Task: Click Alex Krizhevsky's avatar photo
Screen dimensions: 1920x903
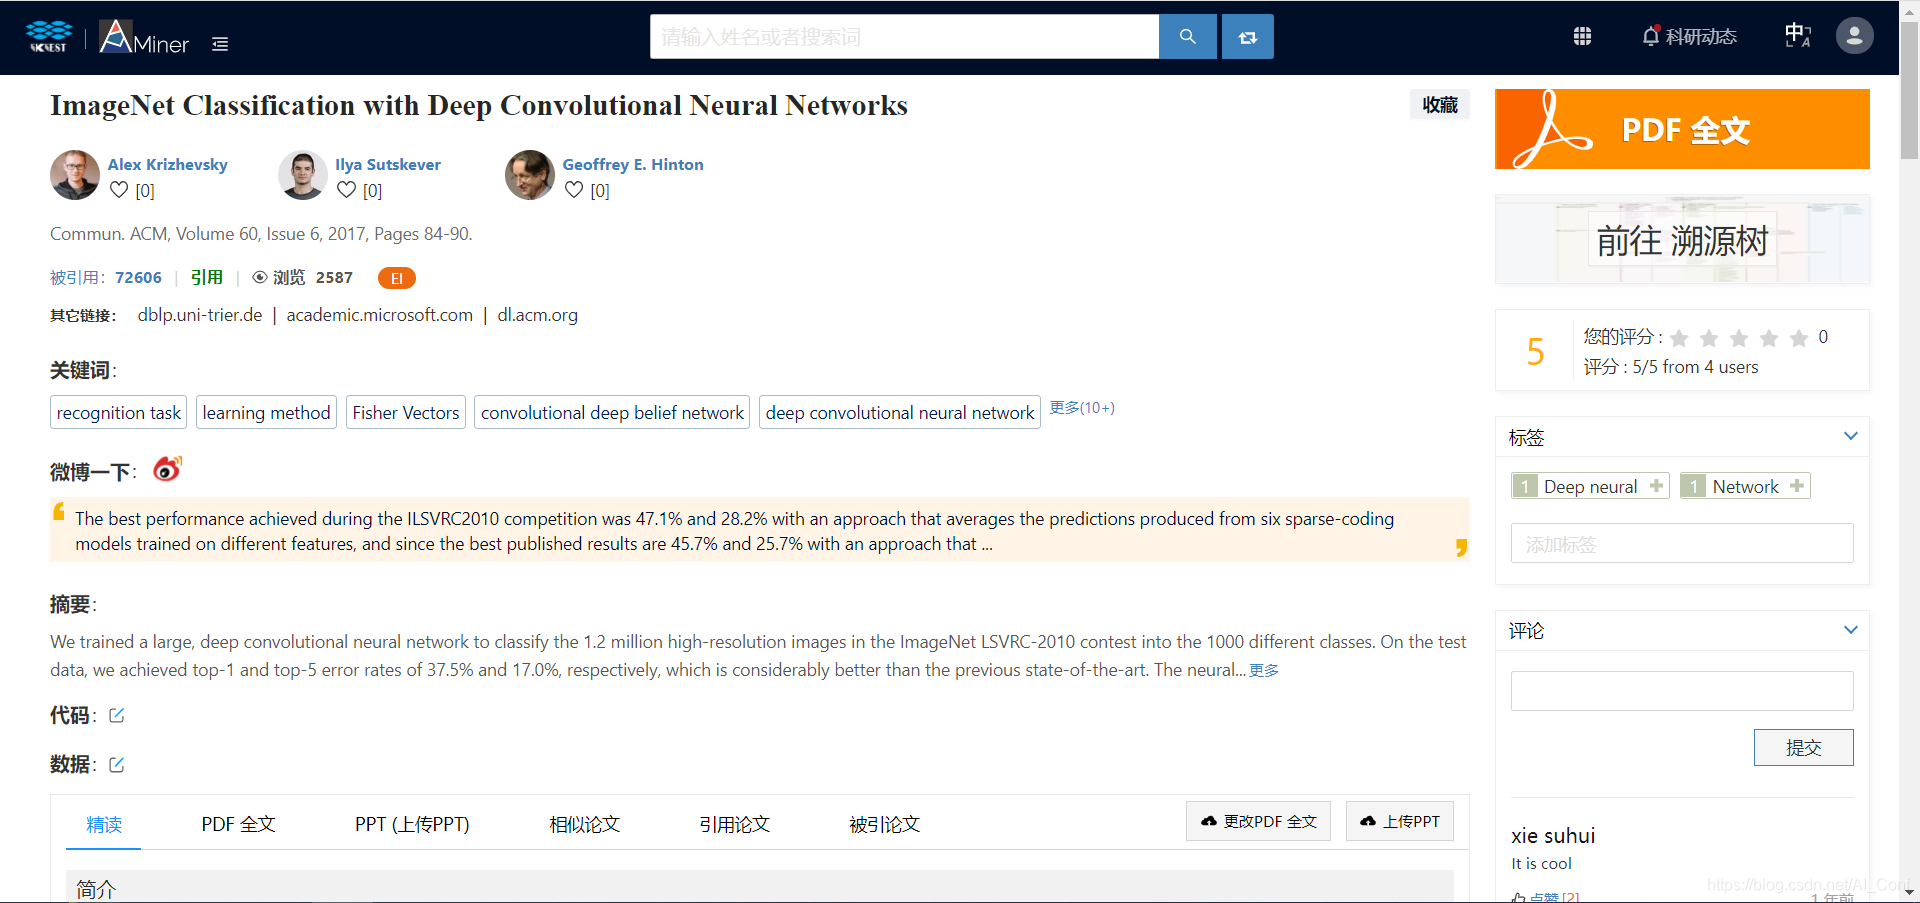Action: (75, 175)
